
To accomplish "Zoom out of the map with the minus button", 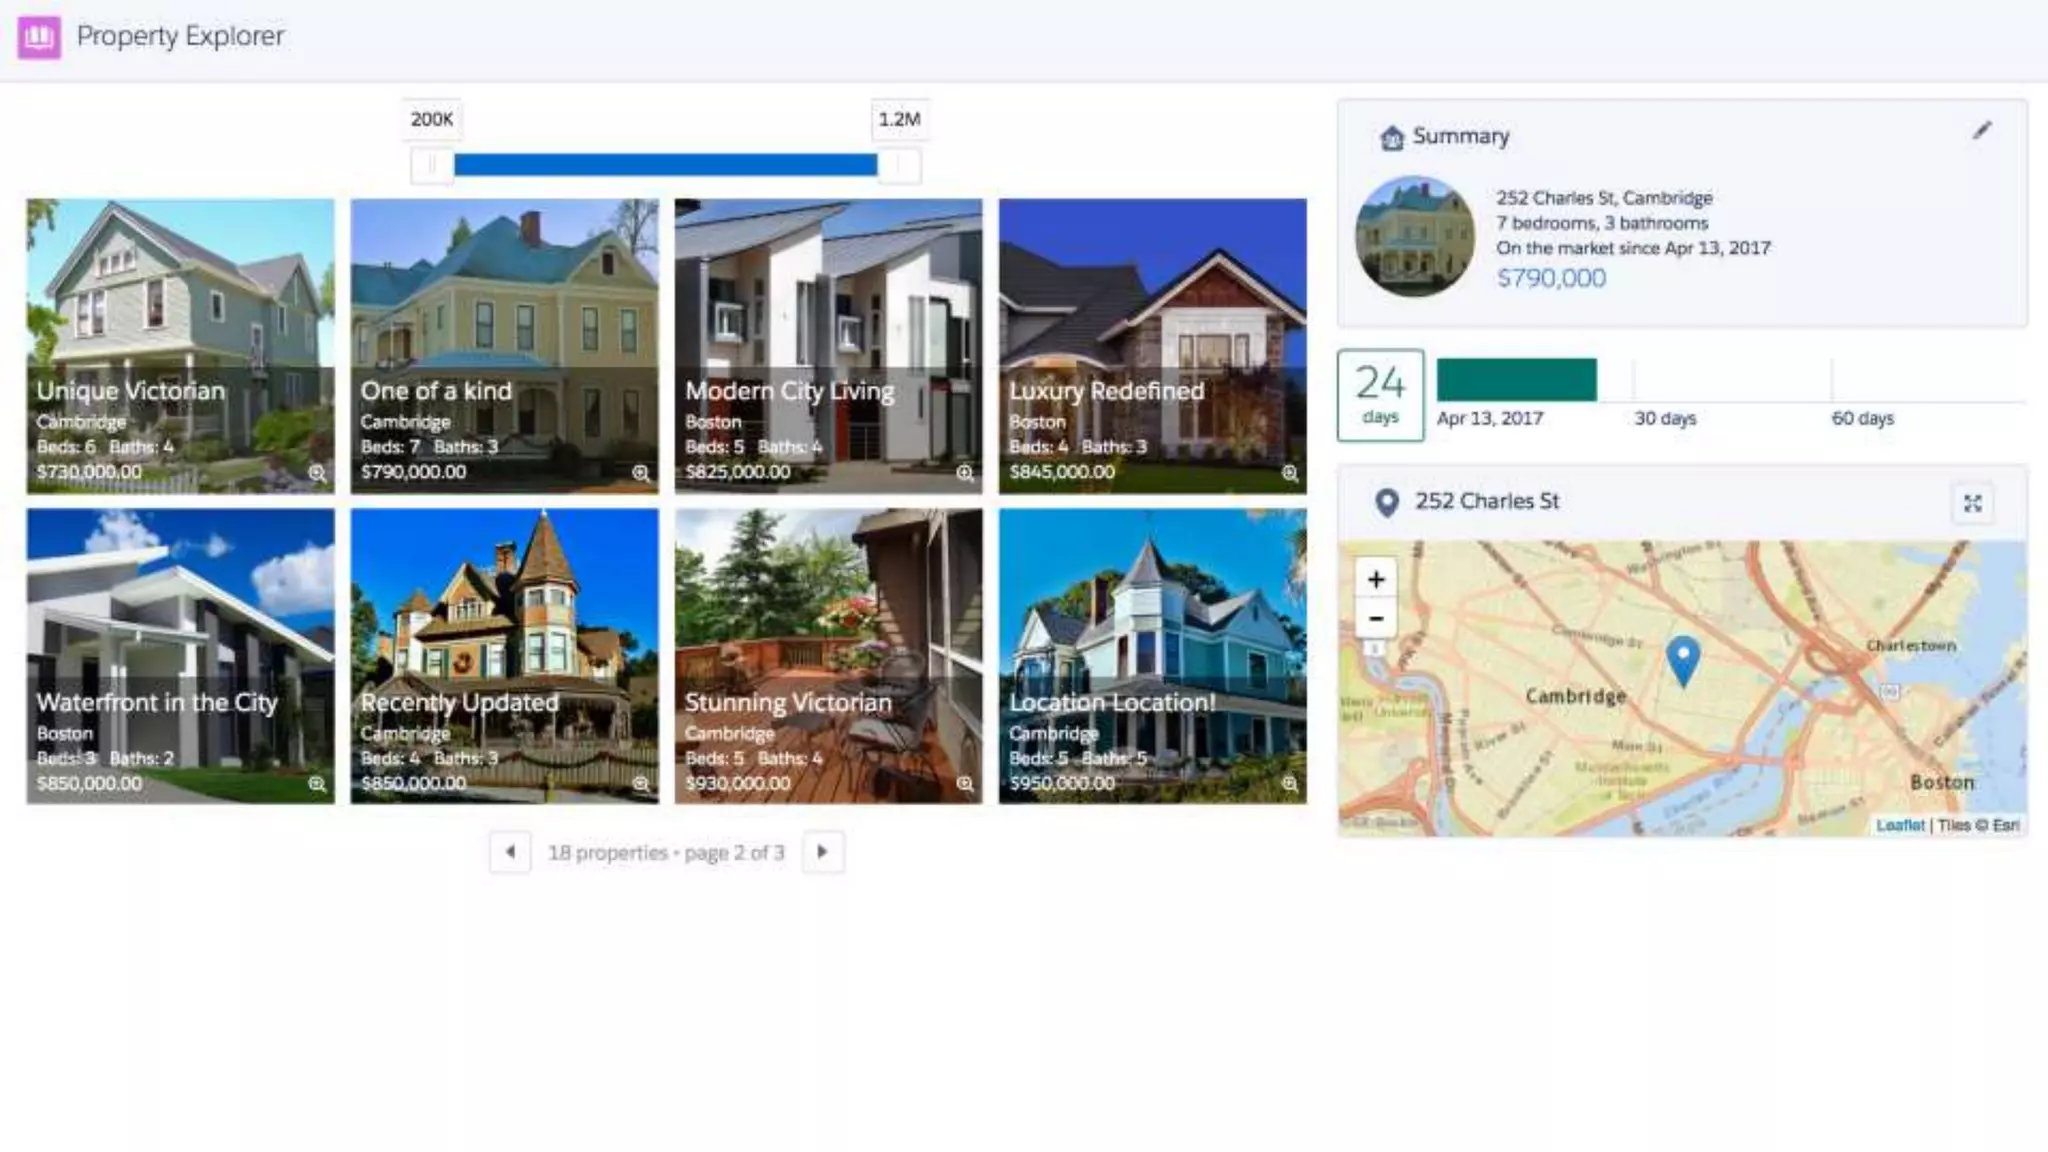I will 1376,619.
